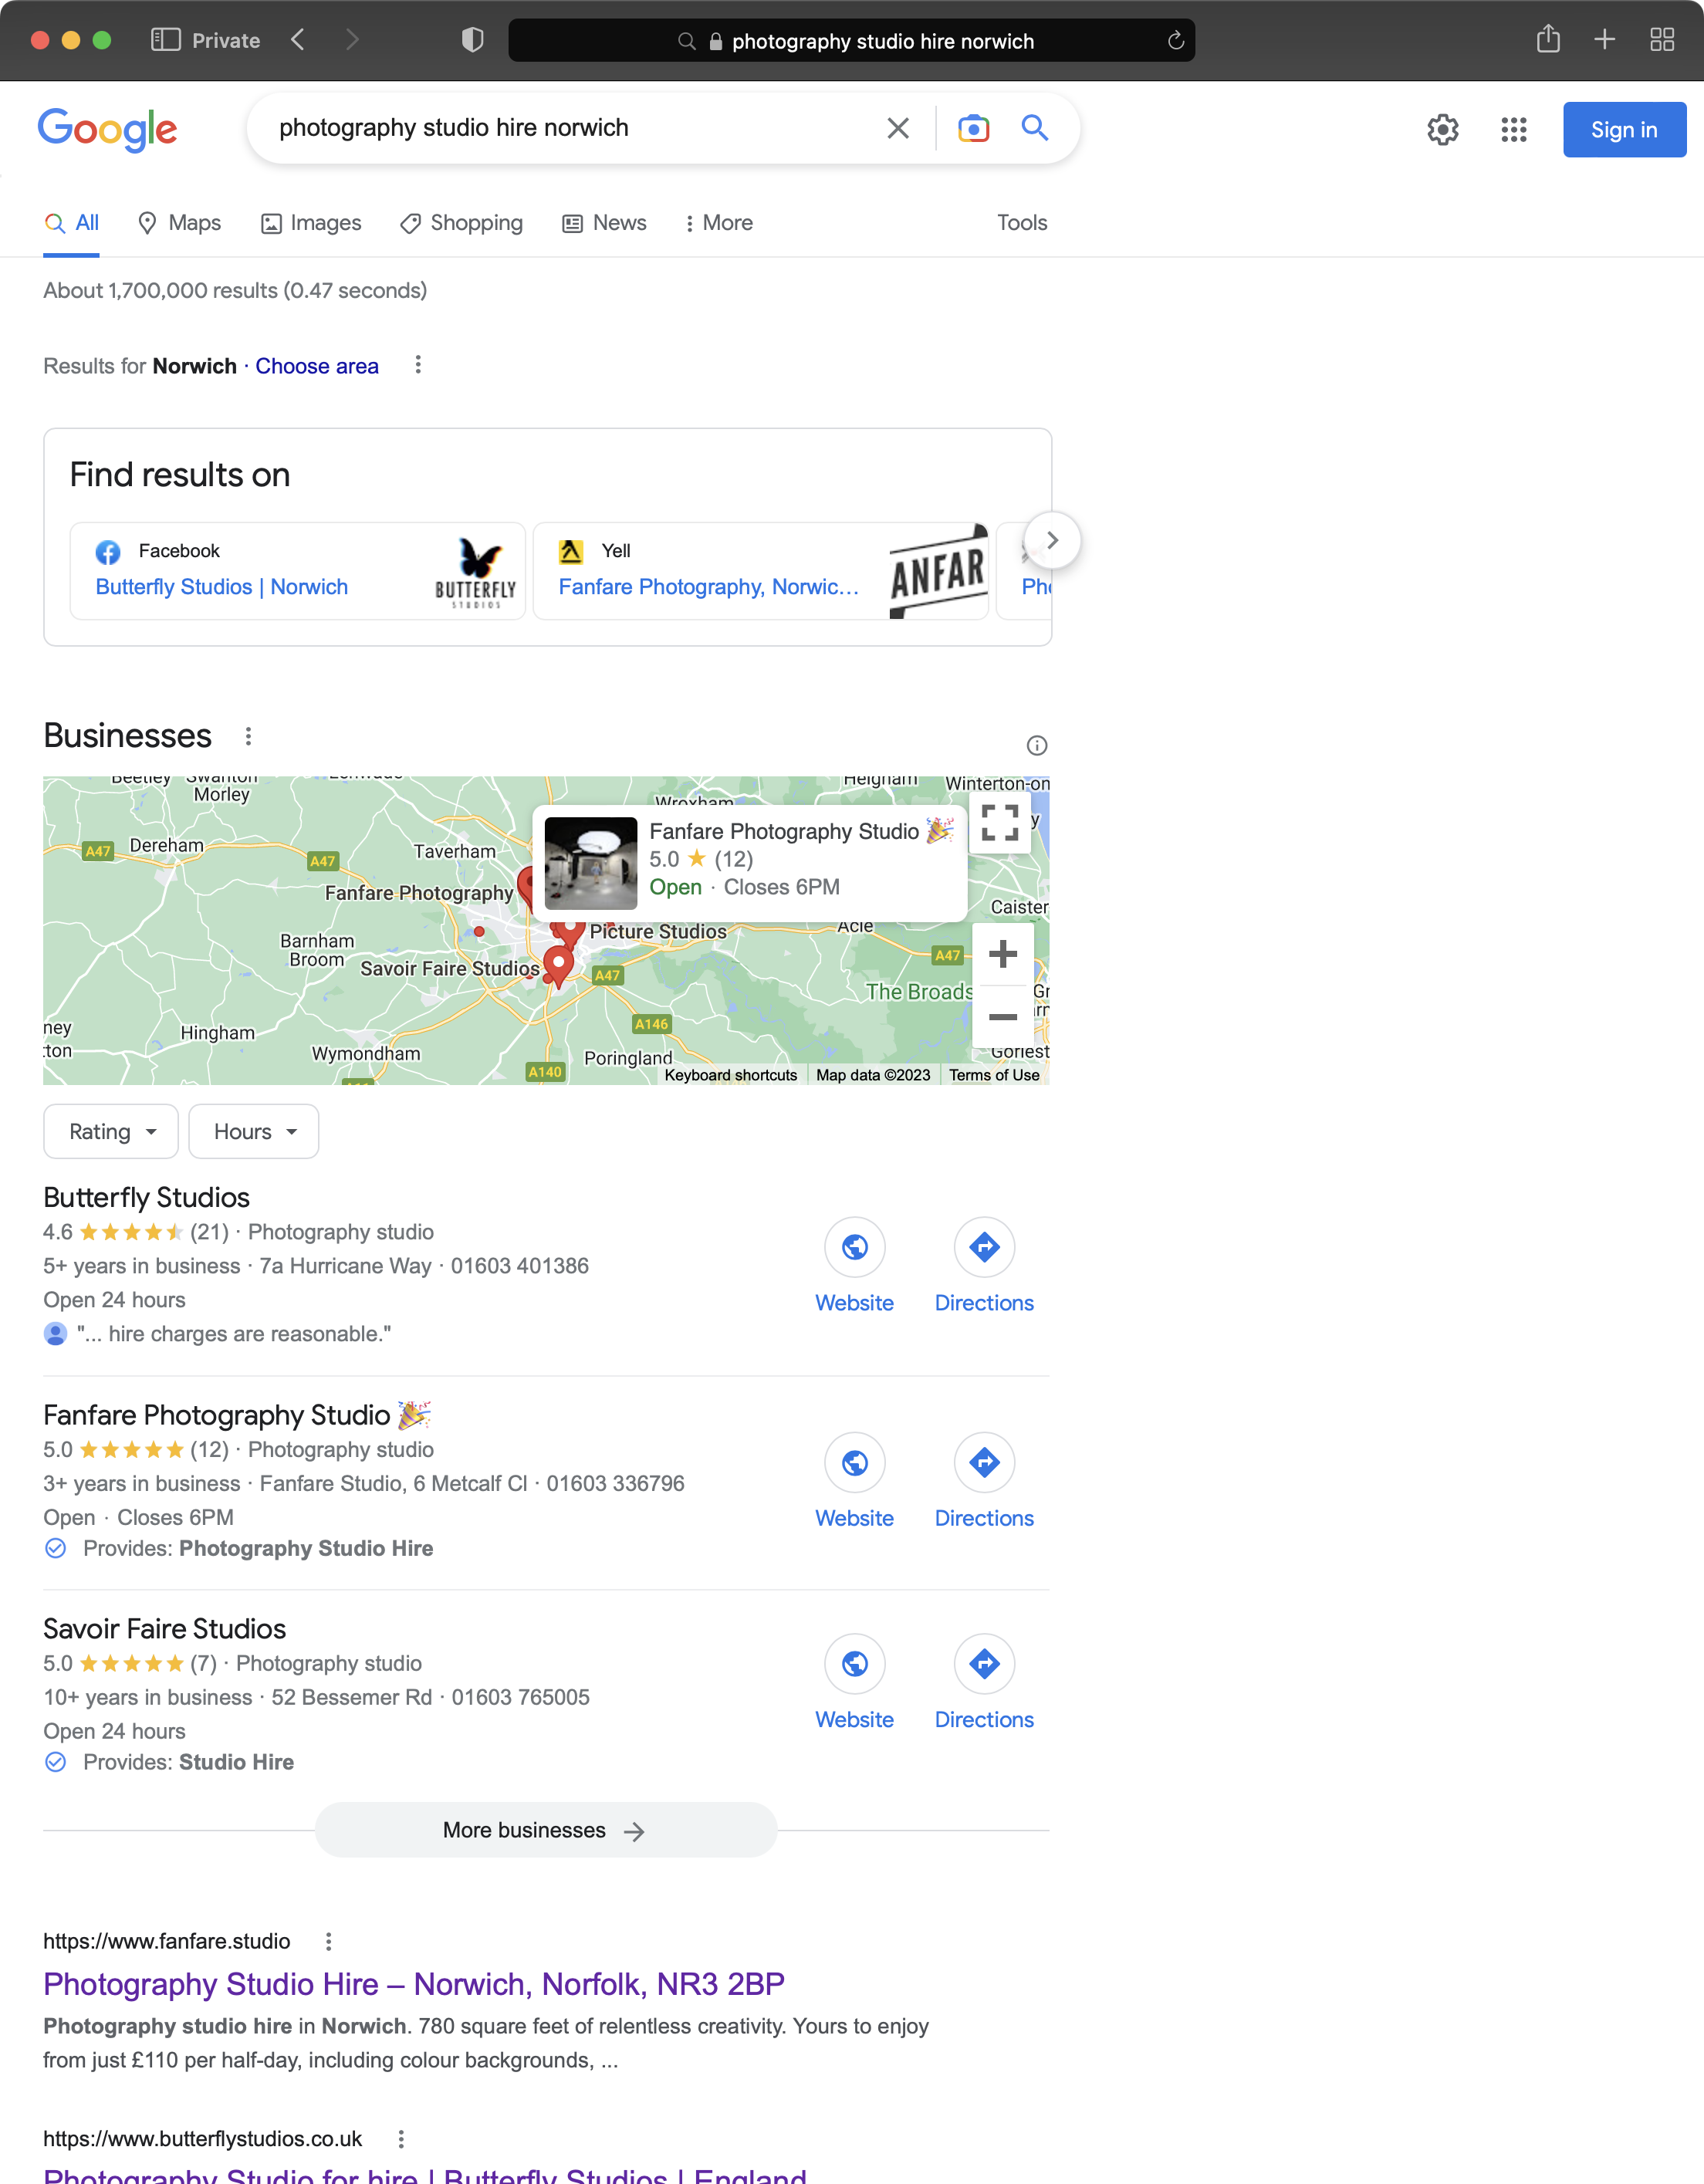Click the Sign in button
This screenshot has height=2184, width=1704.
[1625, 127]
